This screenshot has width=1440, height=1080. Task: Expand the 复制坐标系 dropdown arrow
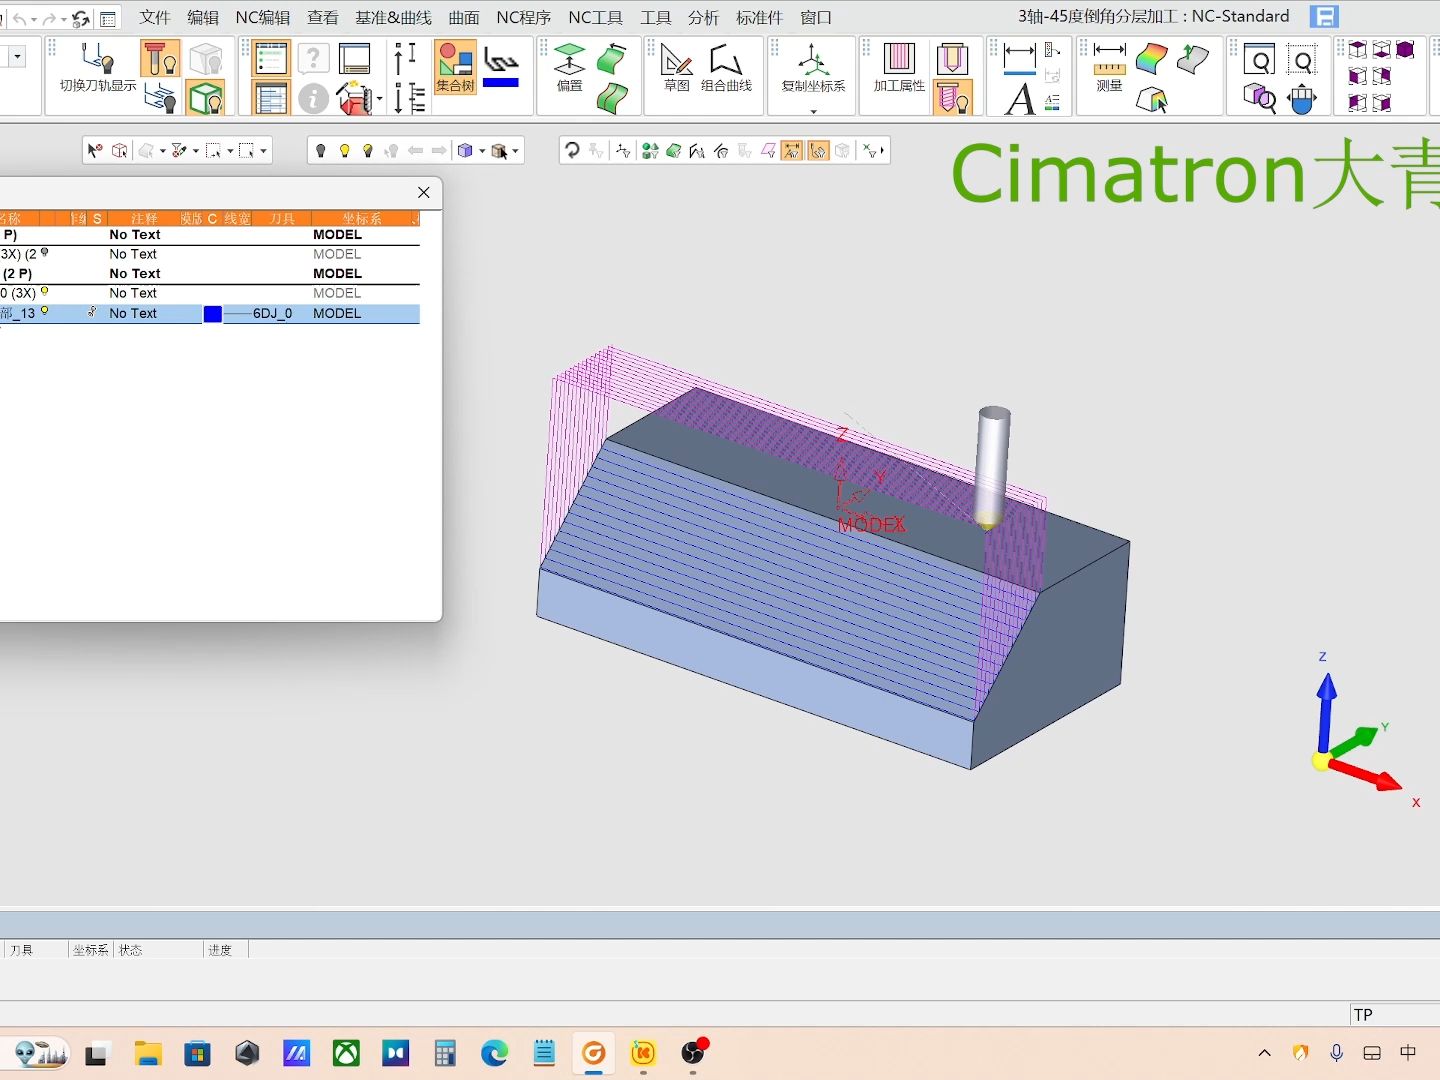pos(813,111)
